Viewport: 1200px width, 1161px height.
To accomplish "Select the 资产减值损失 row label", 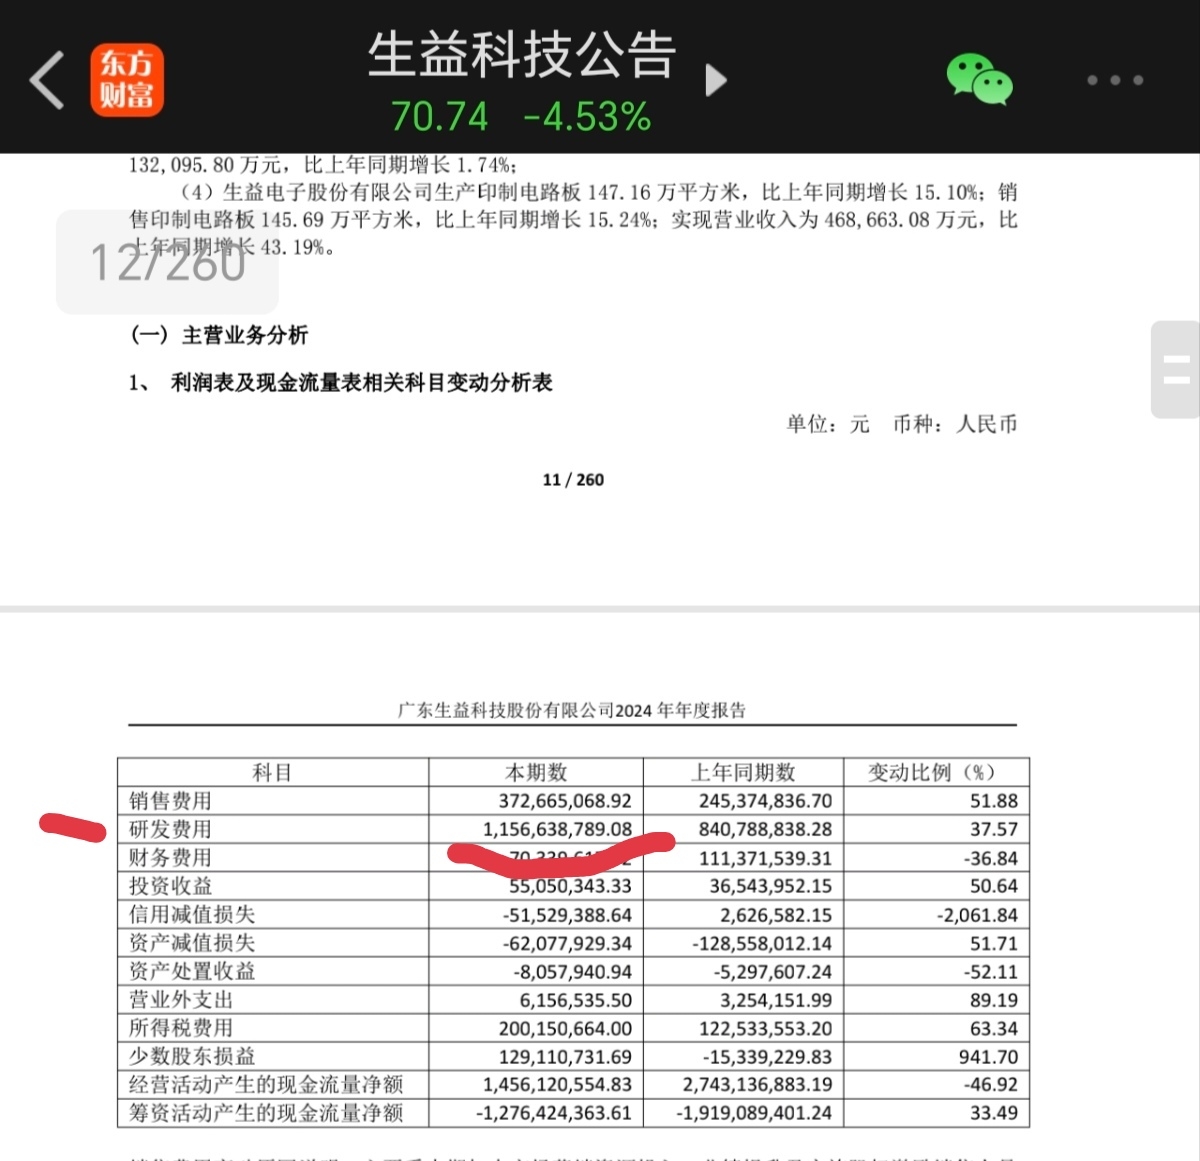I will point(192,942).
